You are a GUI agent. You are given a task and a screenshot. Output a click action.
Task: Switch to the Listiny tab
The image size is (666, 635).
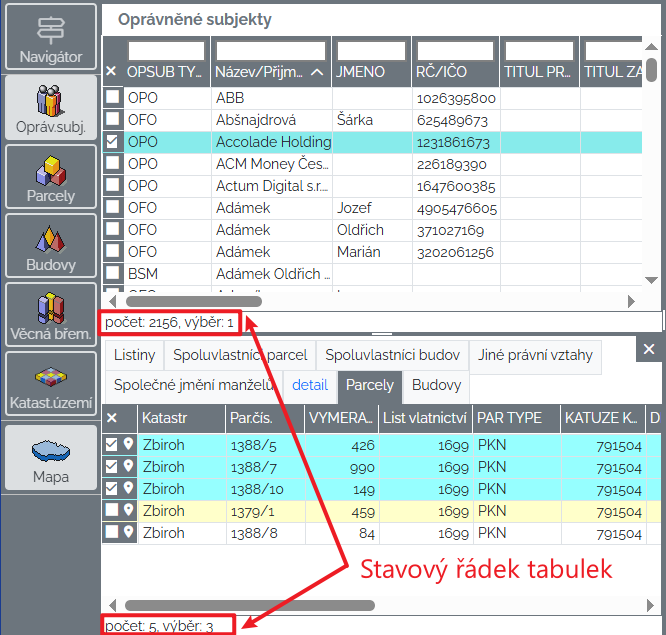click(x=134, y=355)
